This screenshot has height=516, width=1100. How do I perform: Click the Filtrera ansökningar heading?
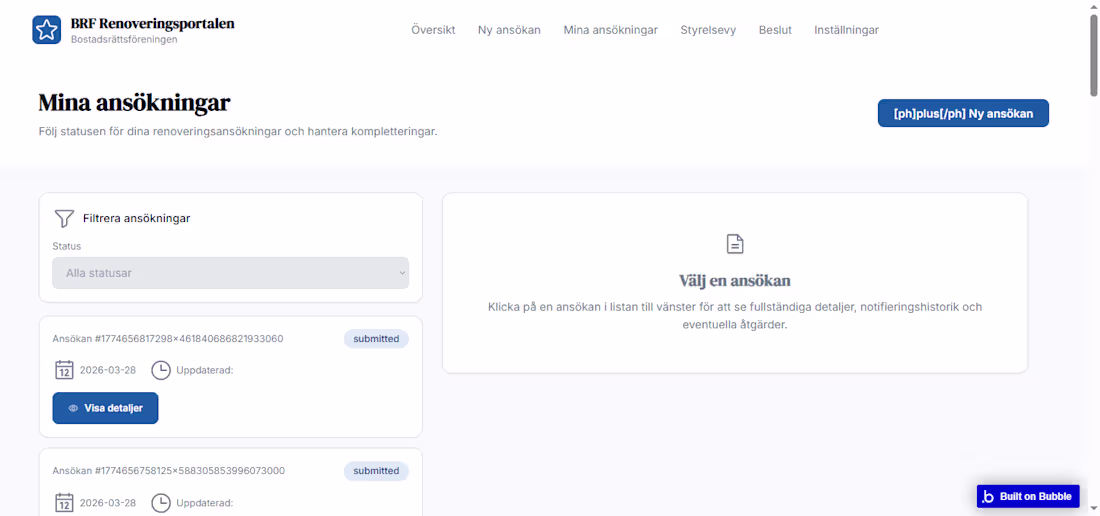click(136, 218)
